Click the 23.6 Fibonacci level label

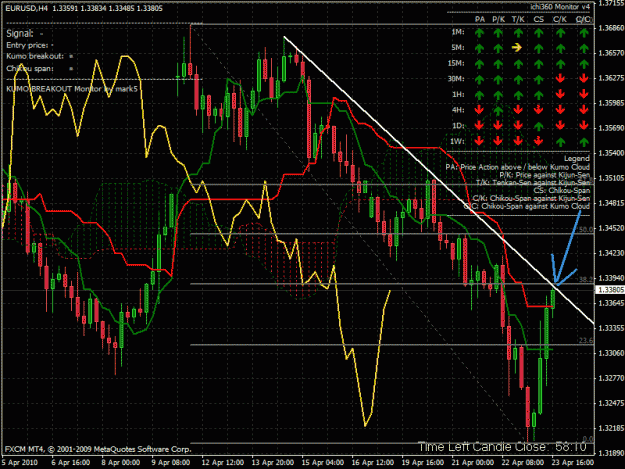coord(586,340)
